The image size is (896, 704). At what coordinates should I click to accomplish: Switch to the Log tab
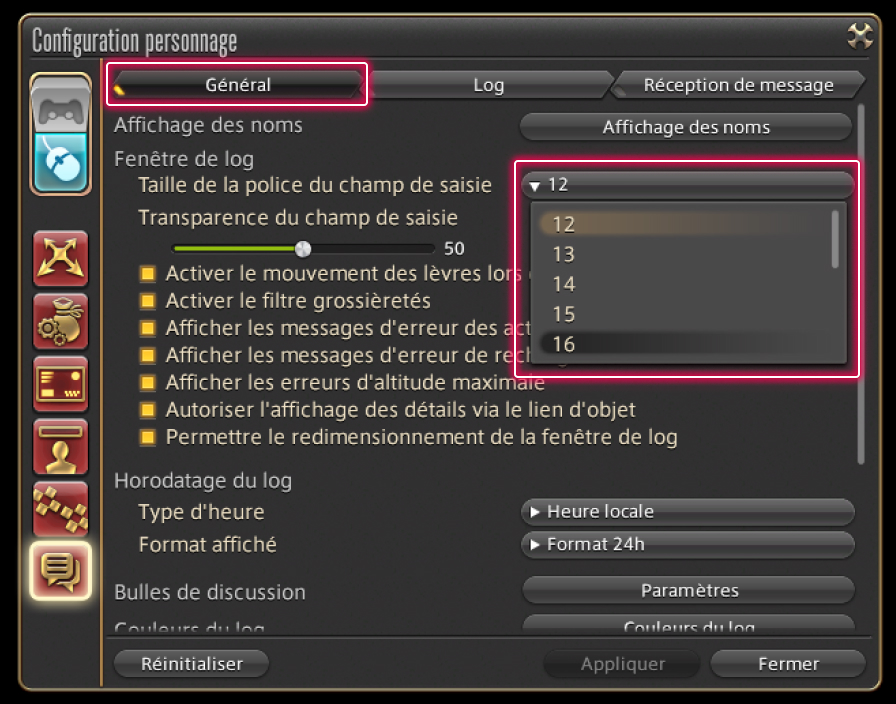click(488, 85)
